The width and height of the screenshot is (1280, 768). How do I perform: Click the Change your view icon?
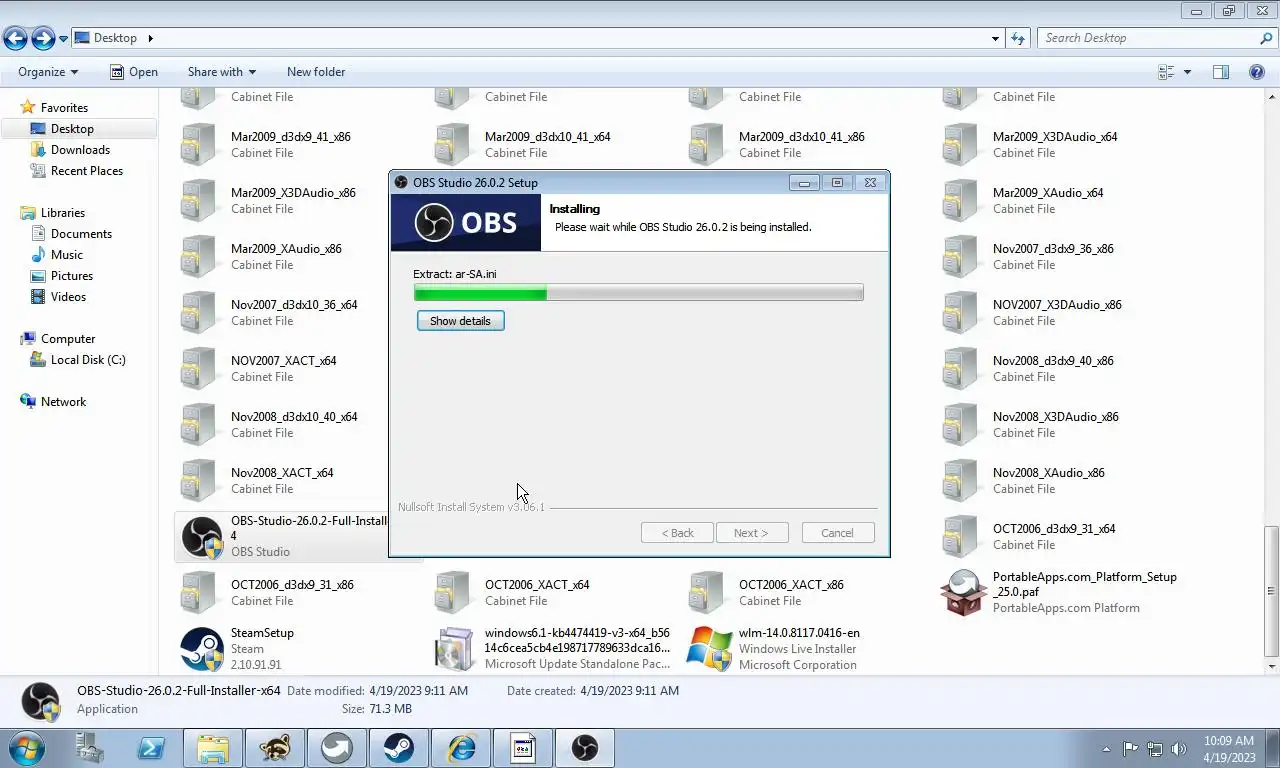[x=1166, y=72]
